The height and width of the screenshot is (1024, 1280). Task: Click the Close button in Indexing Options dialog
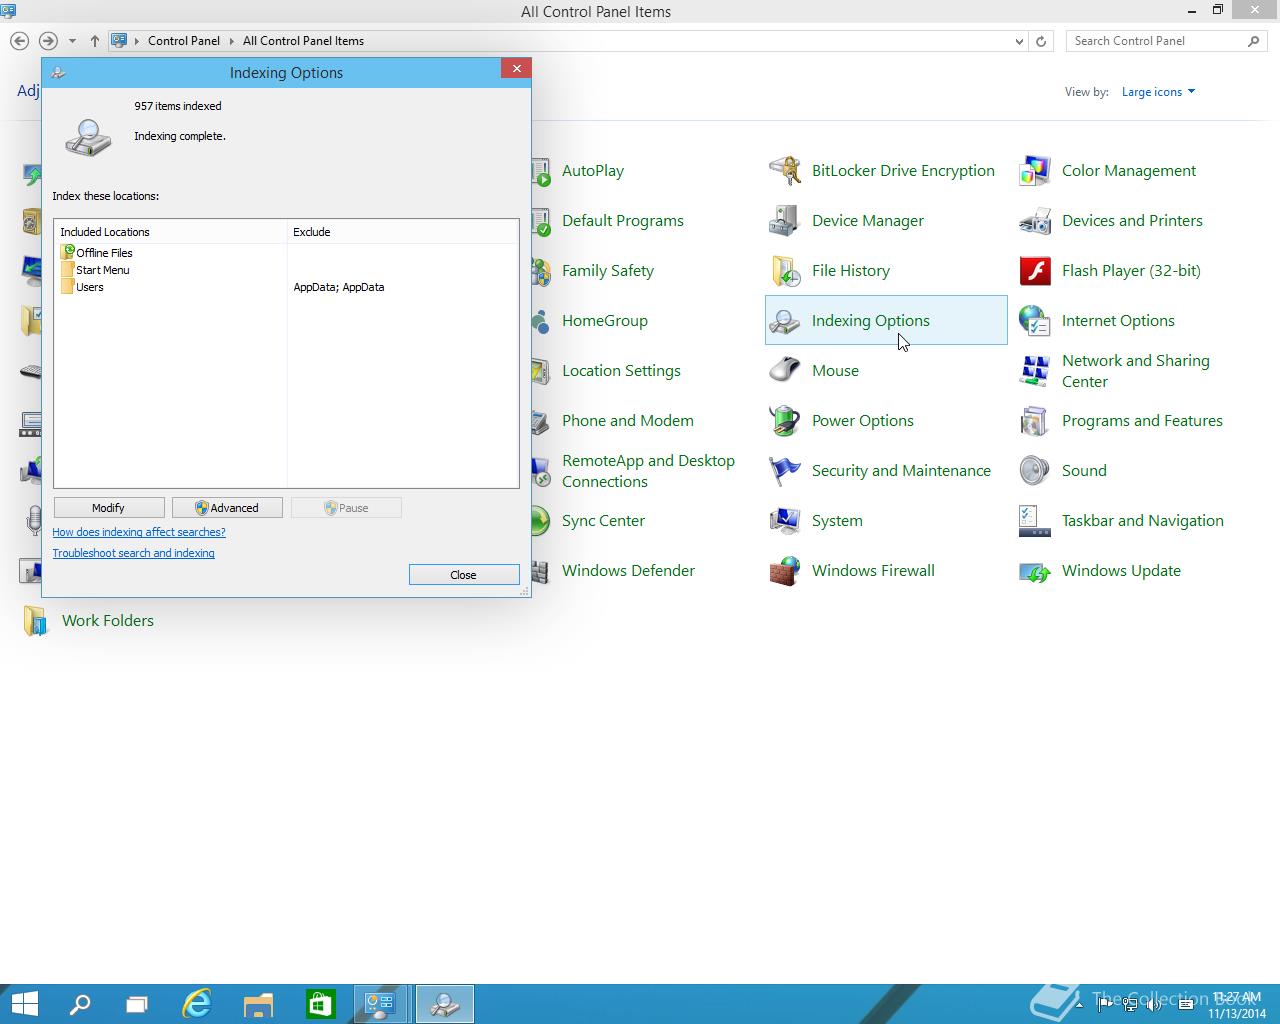[x=464, y=575]
